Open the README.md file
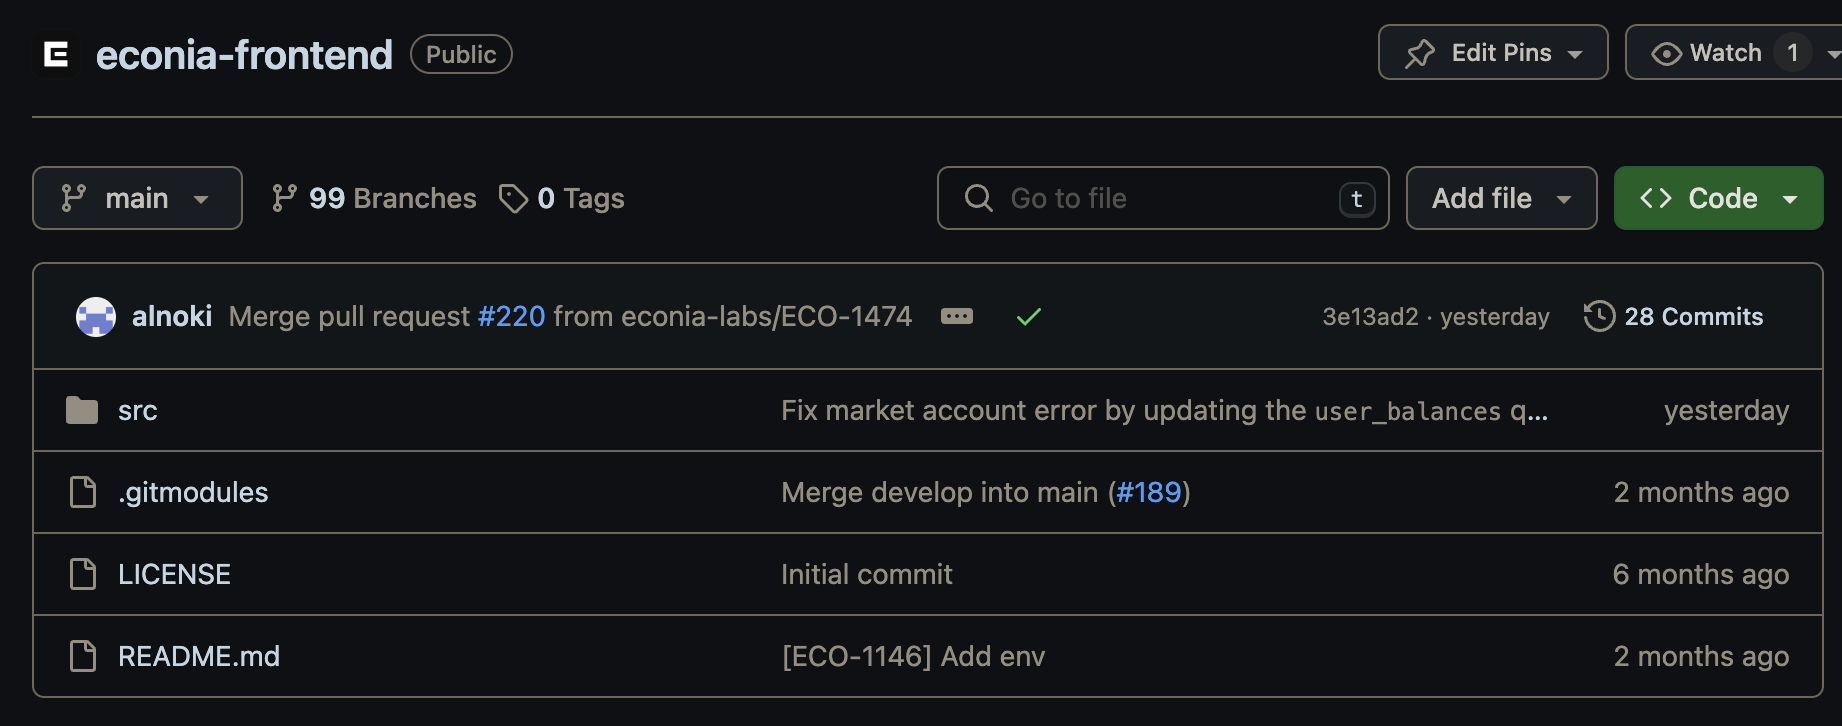1842x726 pixels. pyautogui.click(x=199, y=656)
